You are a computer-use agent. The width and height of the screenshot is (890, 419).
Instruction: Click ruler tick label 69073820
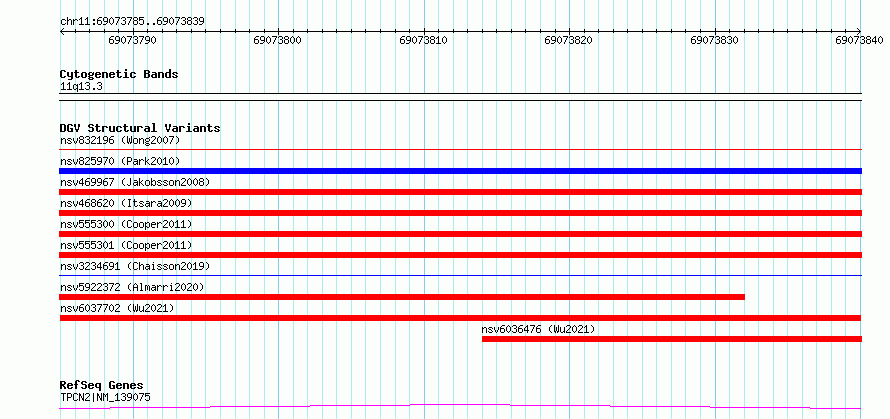569,40
